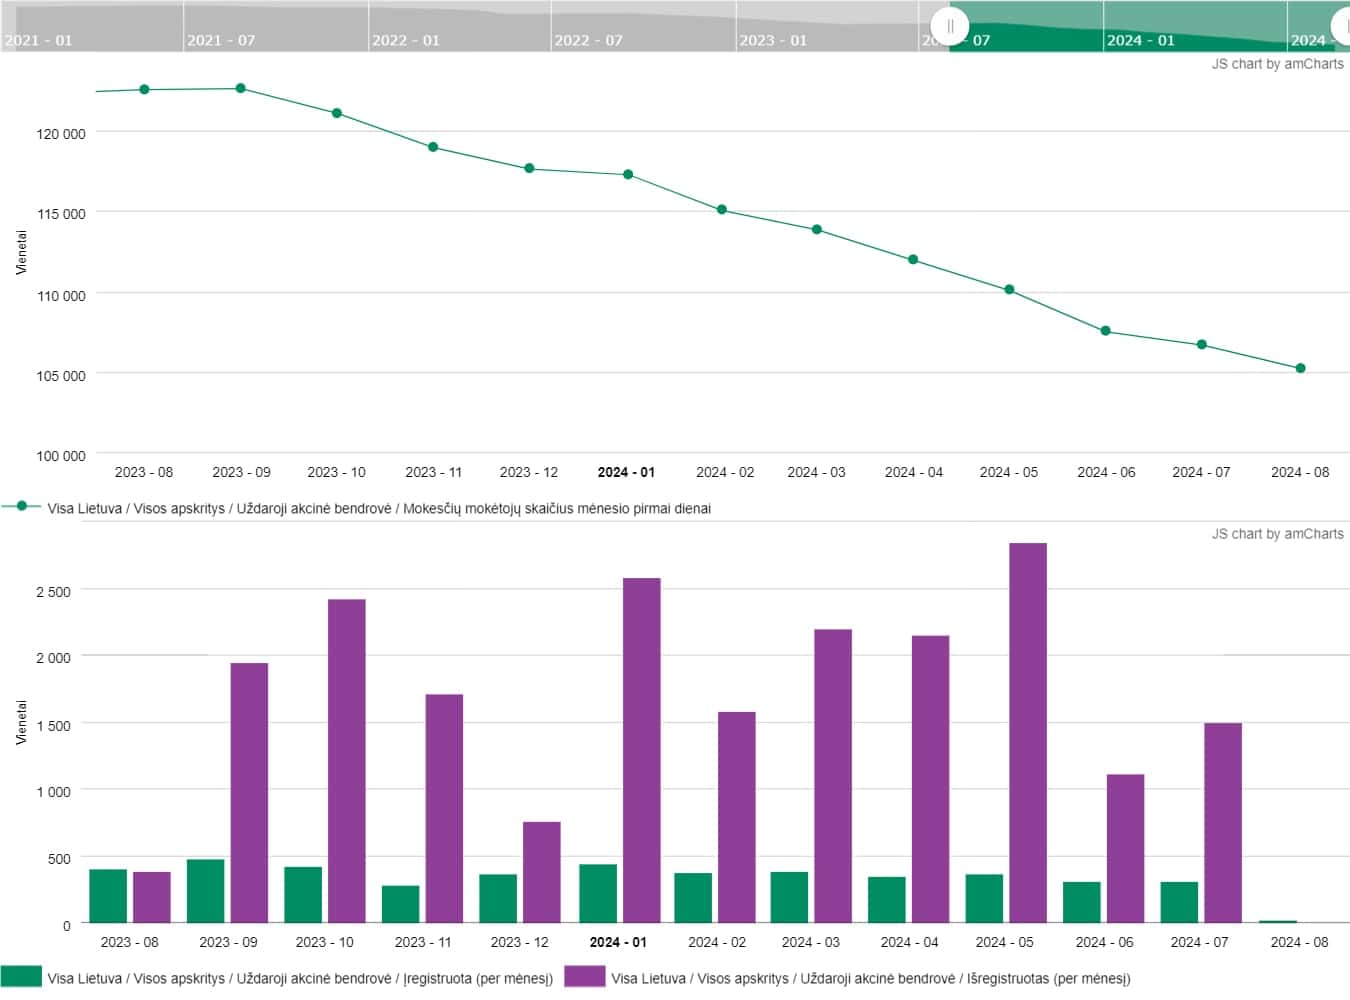Select the 2024 - 07 line data point
The height and width of the screenshot is (1000, 1350).
click(1202, 345)
